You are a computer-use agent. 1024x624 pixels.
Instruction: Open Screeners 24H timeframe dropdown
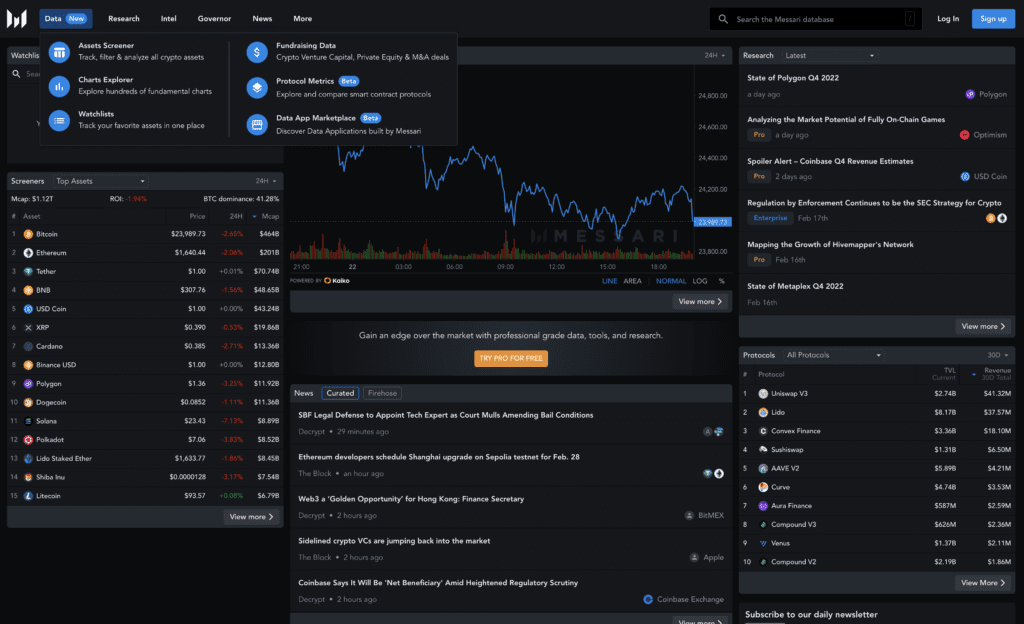266,181
